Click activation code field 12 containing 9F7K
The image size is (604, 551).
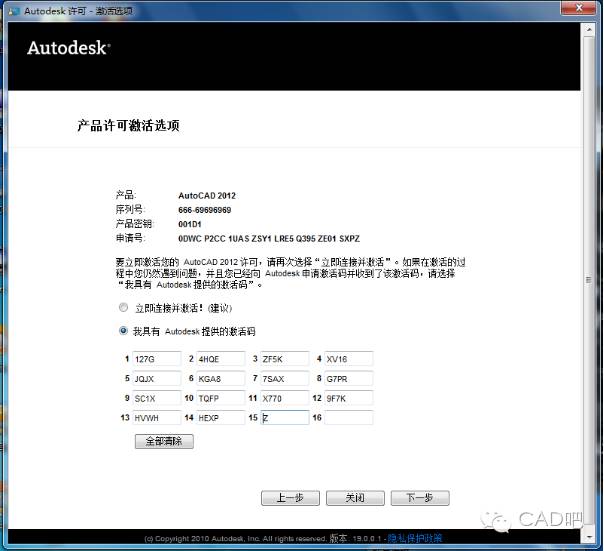(x=348, y=398)
